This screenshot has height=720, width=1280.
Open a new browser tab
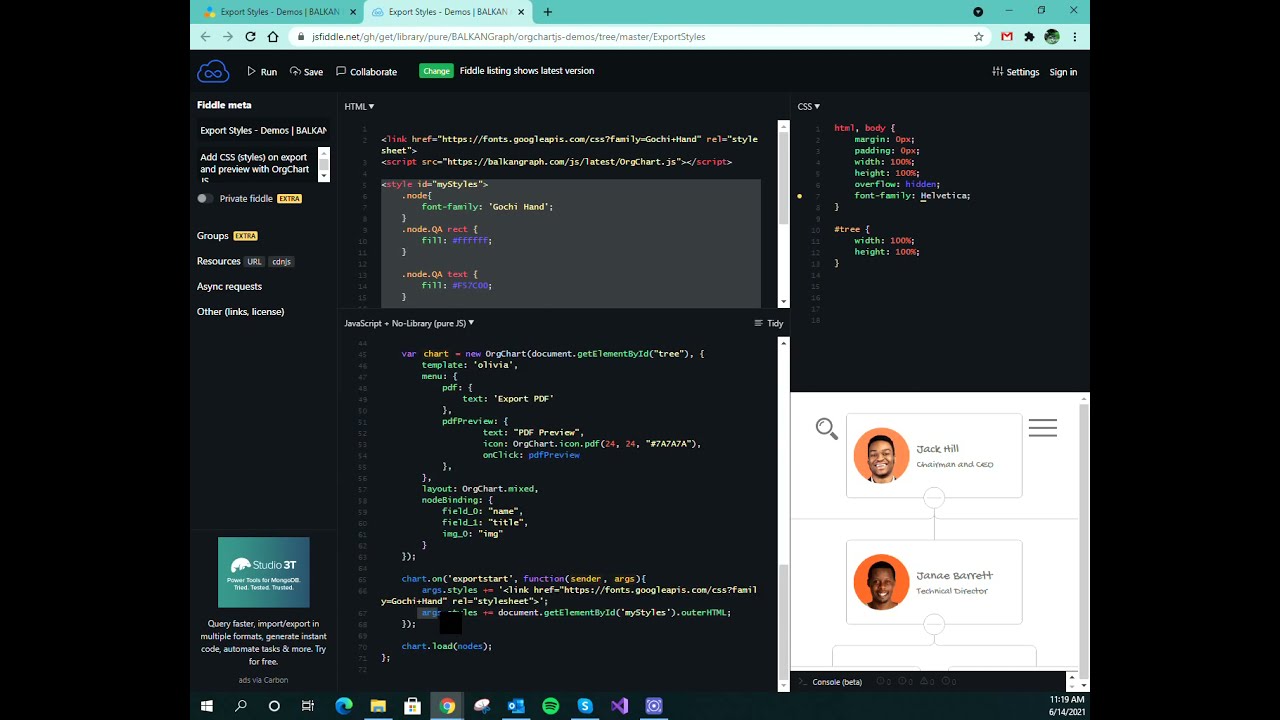[x=548, y=12]
